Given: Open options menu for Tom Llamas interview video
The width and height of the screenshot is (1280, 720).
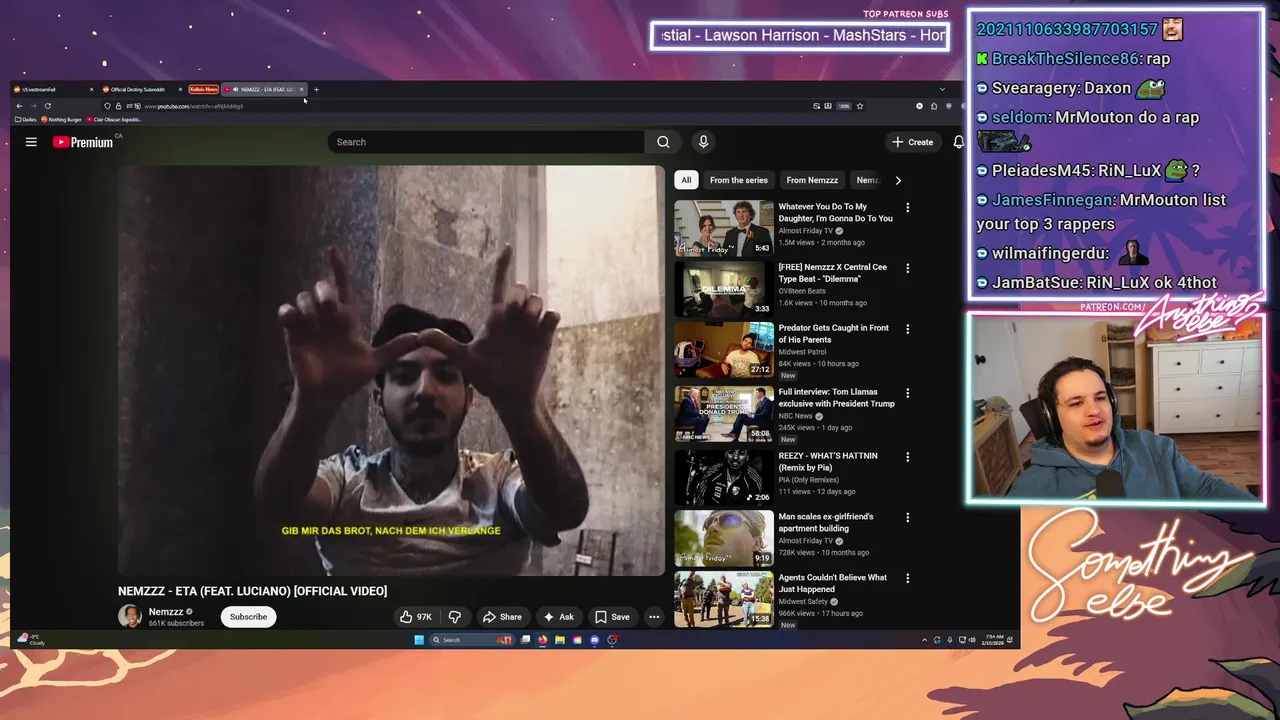Looking at the screenshot, I should pos(907,392).
